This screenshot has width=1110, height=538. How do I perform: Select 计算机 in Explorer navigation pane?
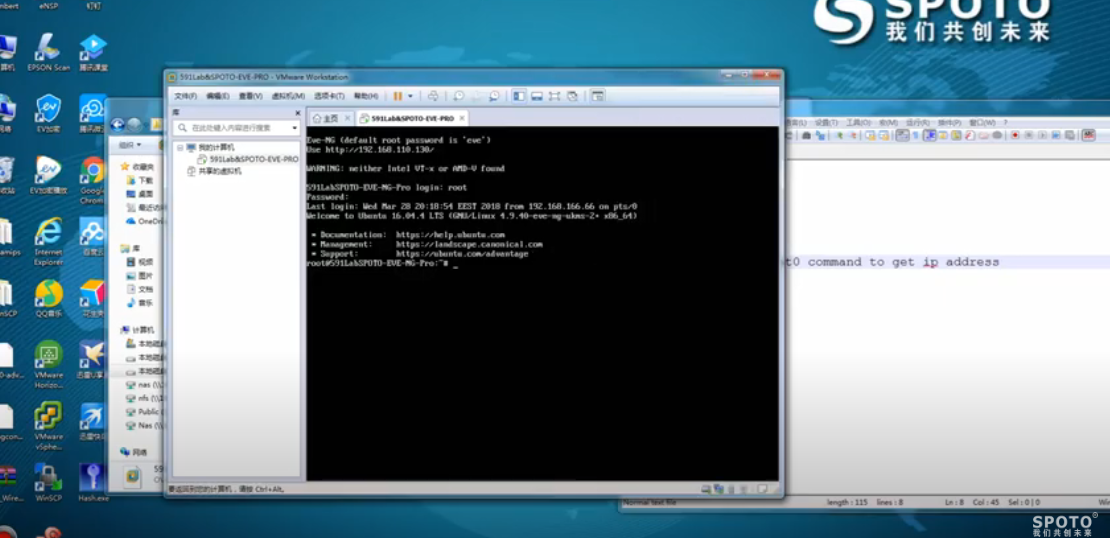pos(137,331)
